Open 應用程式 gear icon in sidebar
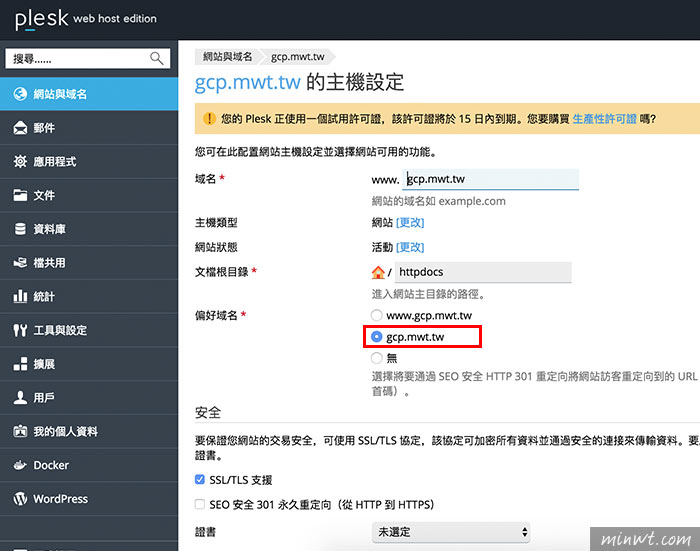Viewport: 700px width, 551px height. [20, 161]
